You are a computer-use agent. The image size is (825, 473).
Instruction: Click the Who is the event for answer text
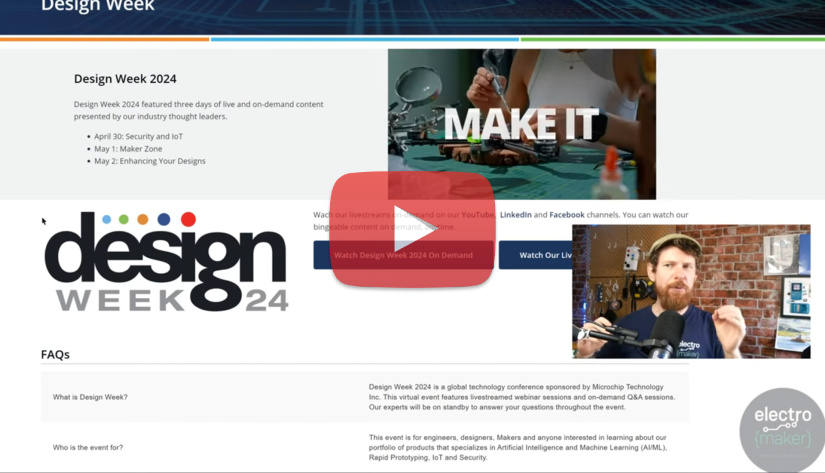[x=518, y=448]
